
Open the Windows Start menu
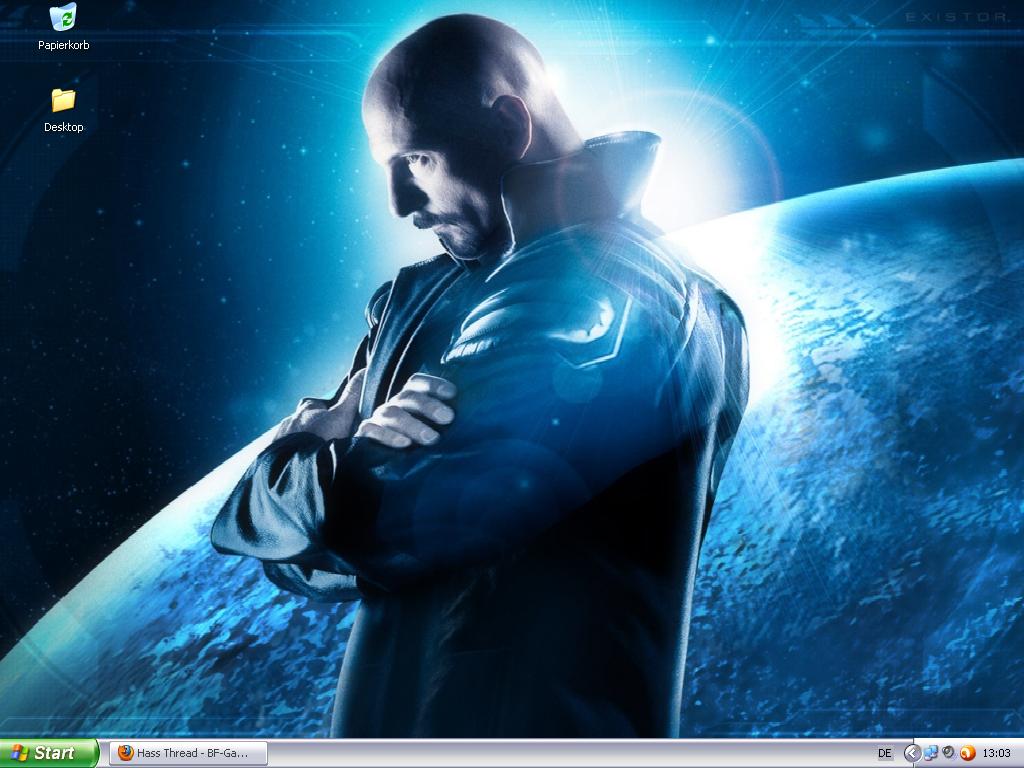tap(49, 753)
